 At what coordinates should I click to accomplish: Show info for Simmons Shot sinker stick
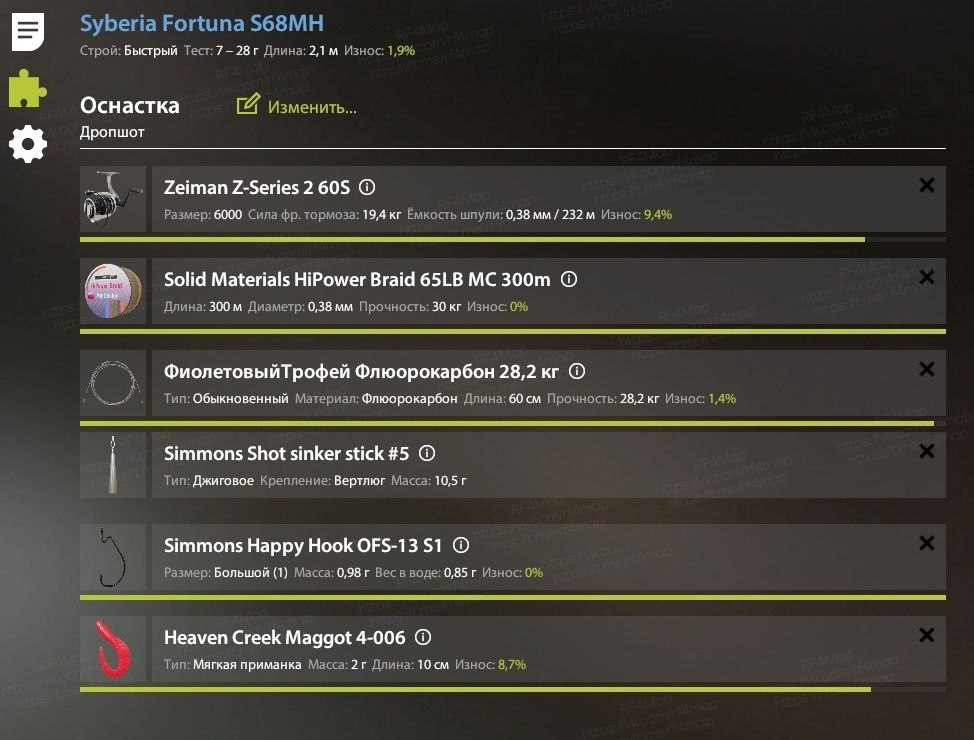point(427,453)
